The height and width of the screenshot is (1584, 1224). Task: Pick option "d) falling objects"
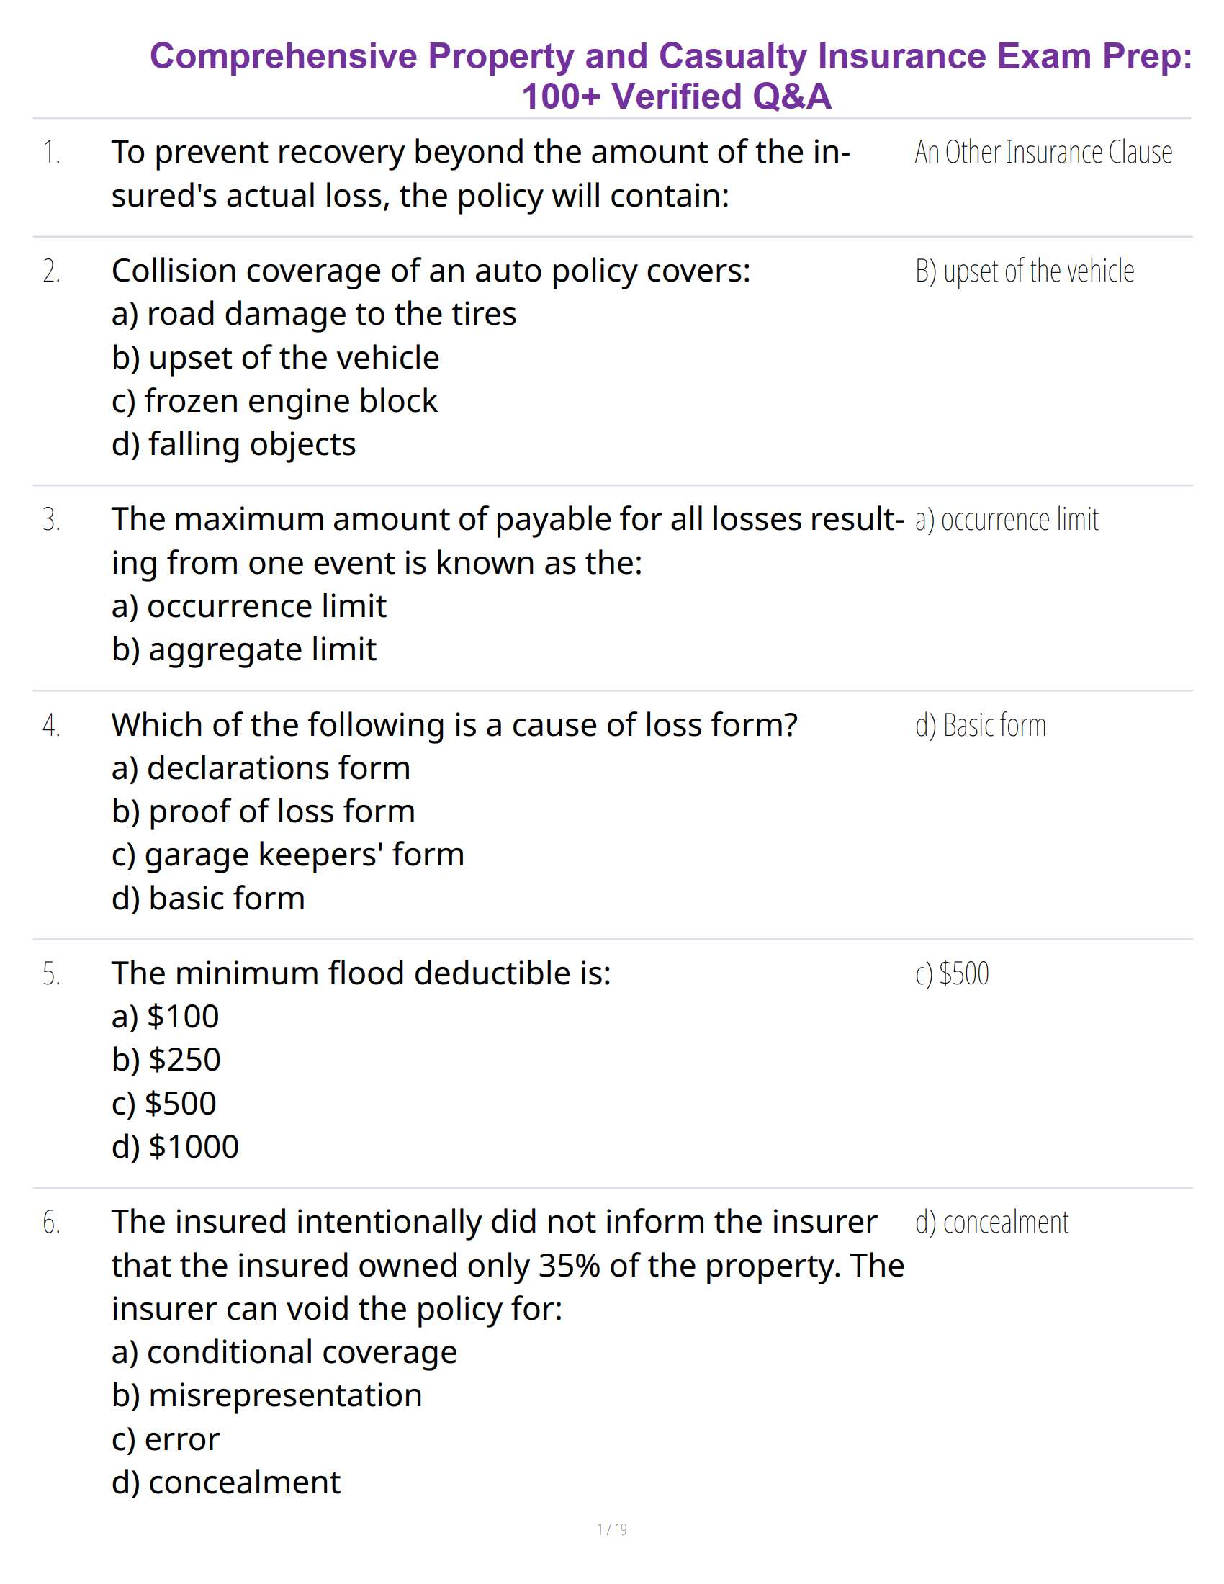pos(233,444)
